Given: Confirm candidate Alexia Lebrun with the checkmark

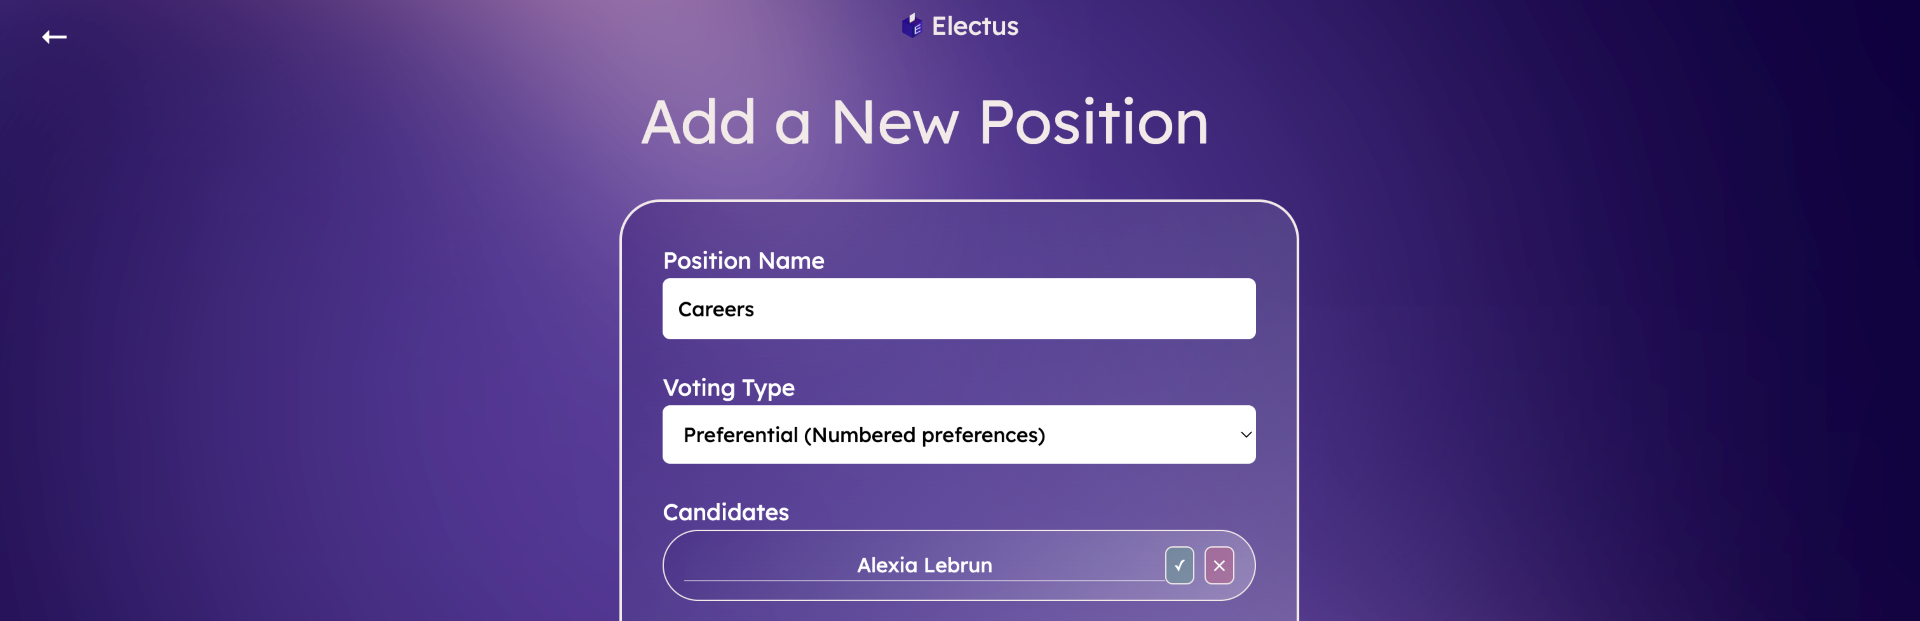Looking at the screenshot, I should click(1179, 565).
